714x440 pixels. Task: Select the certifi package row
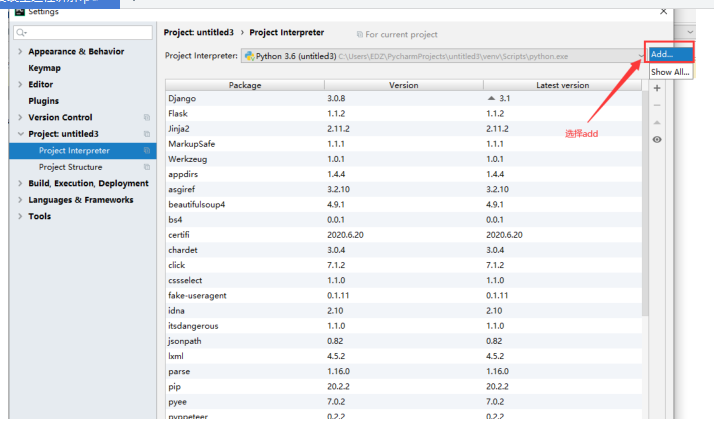tap(403, 235)
